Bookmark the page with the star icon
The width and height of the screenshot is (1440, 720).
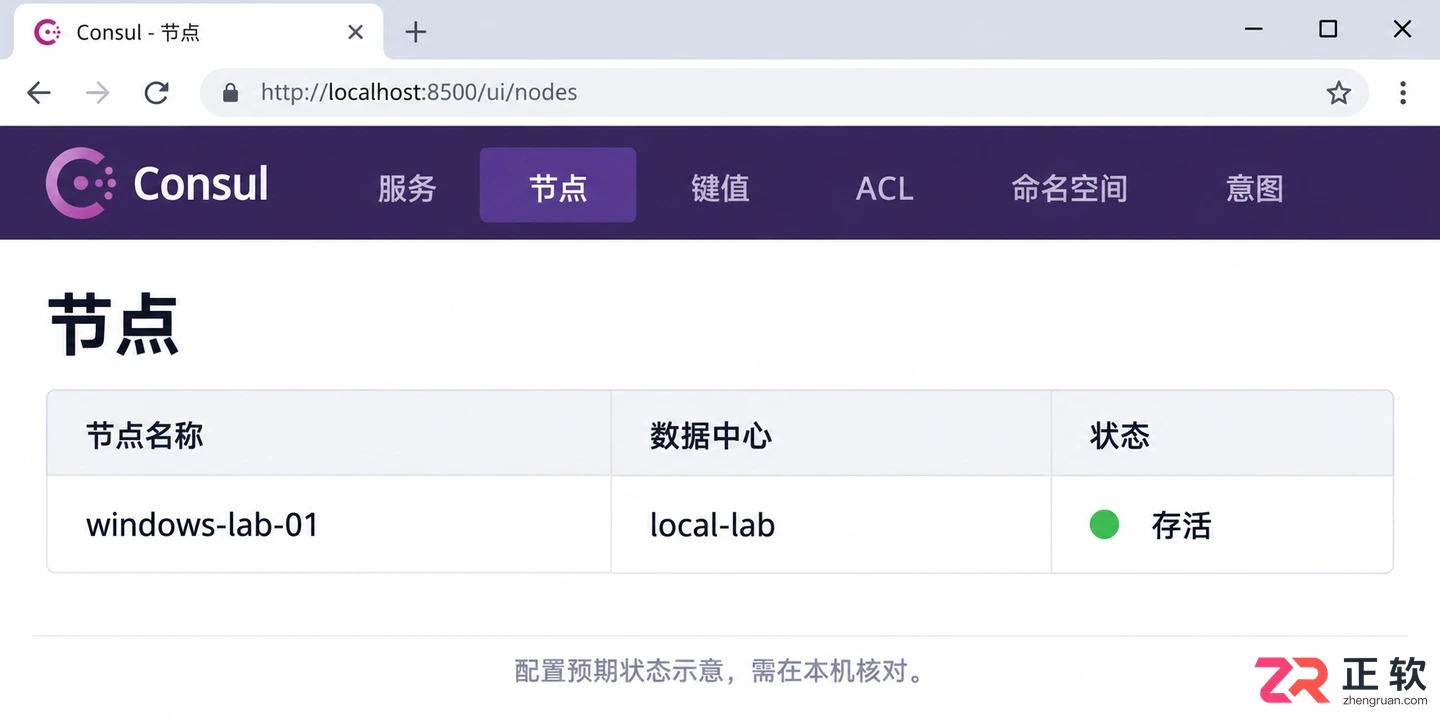[1338, 93]
